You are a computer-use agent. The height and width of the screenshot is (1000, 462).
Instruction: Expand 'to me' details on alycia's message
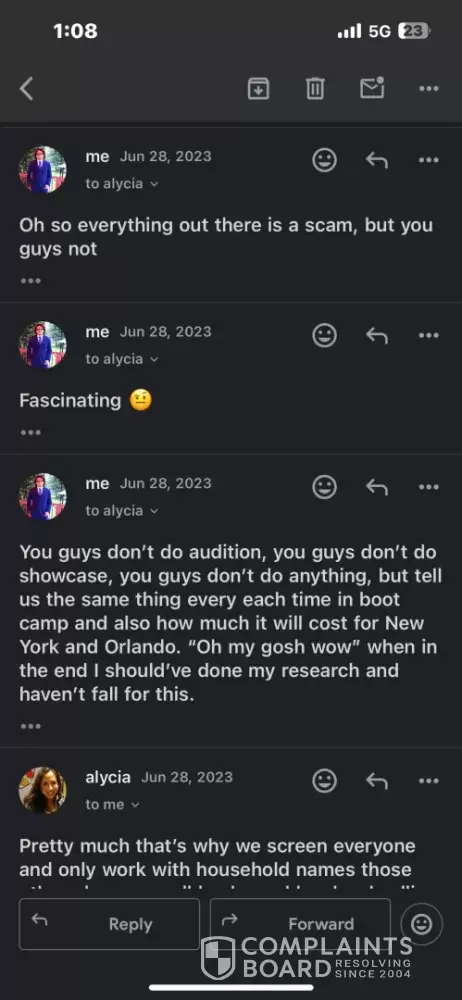pos(112,805)
